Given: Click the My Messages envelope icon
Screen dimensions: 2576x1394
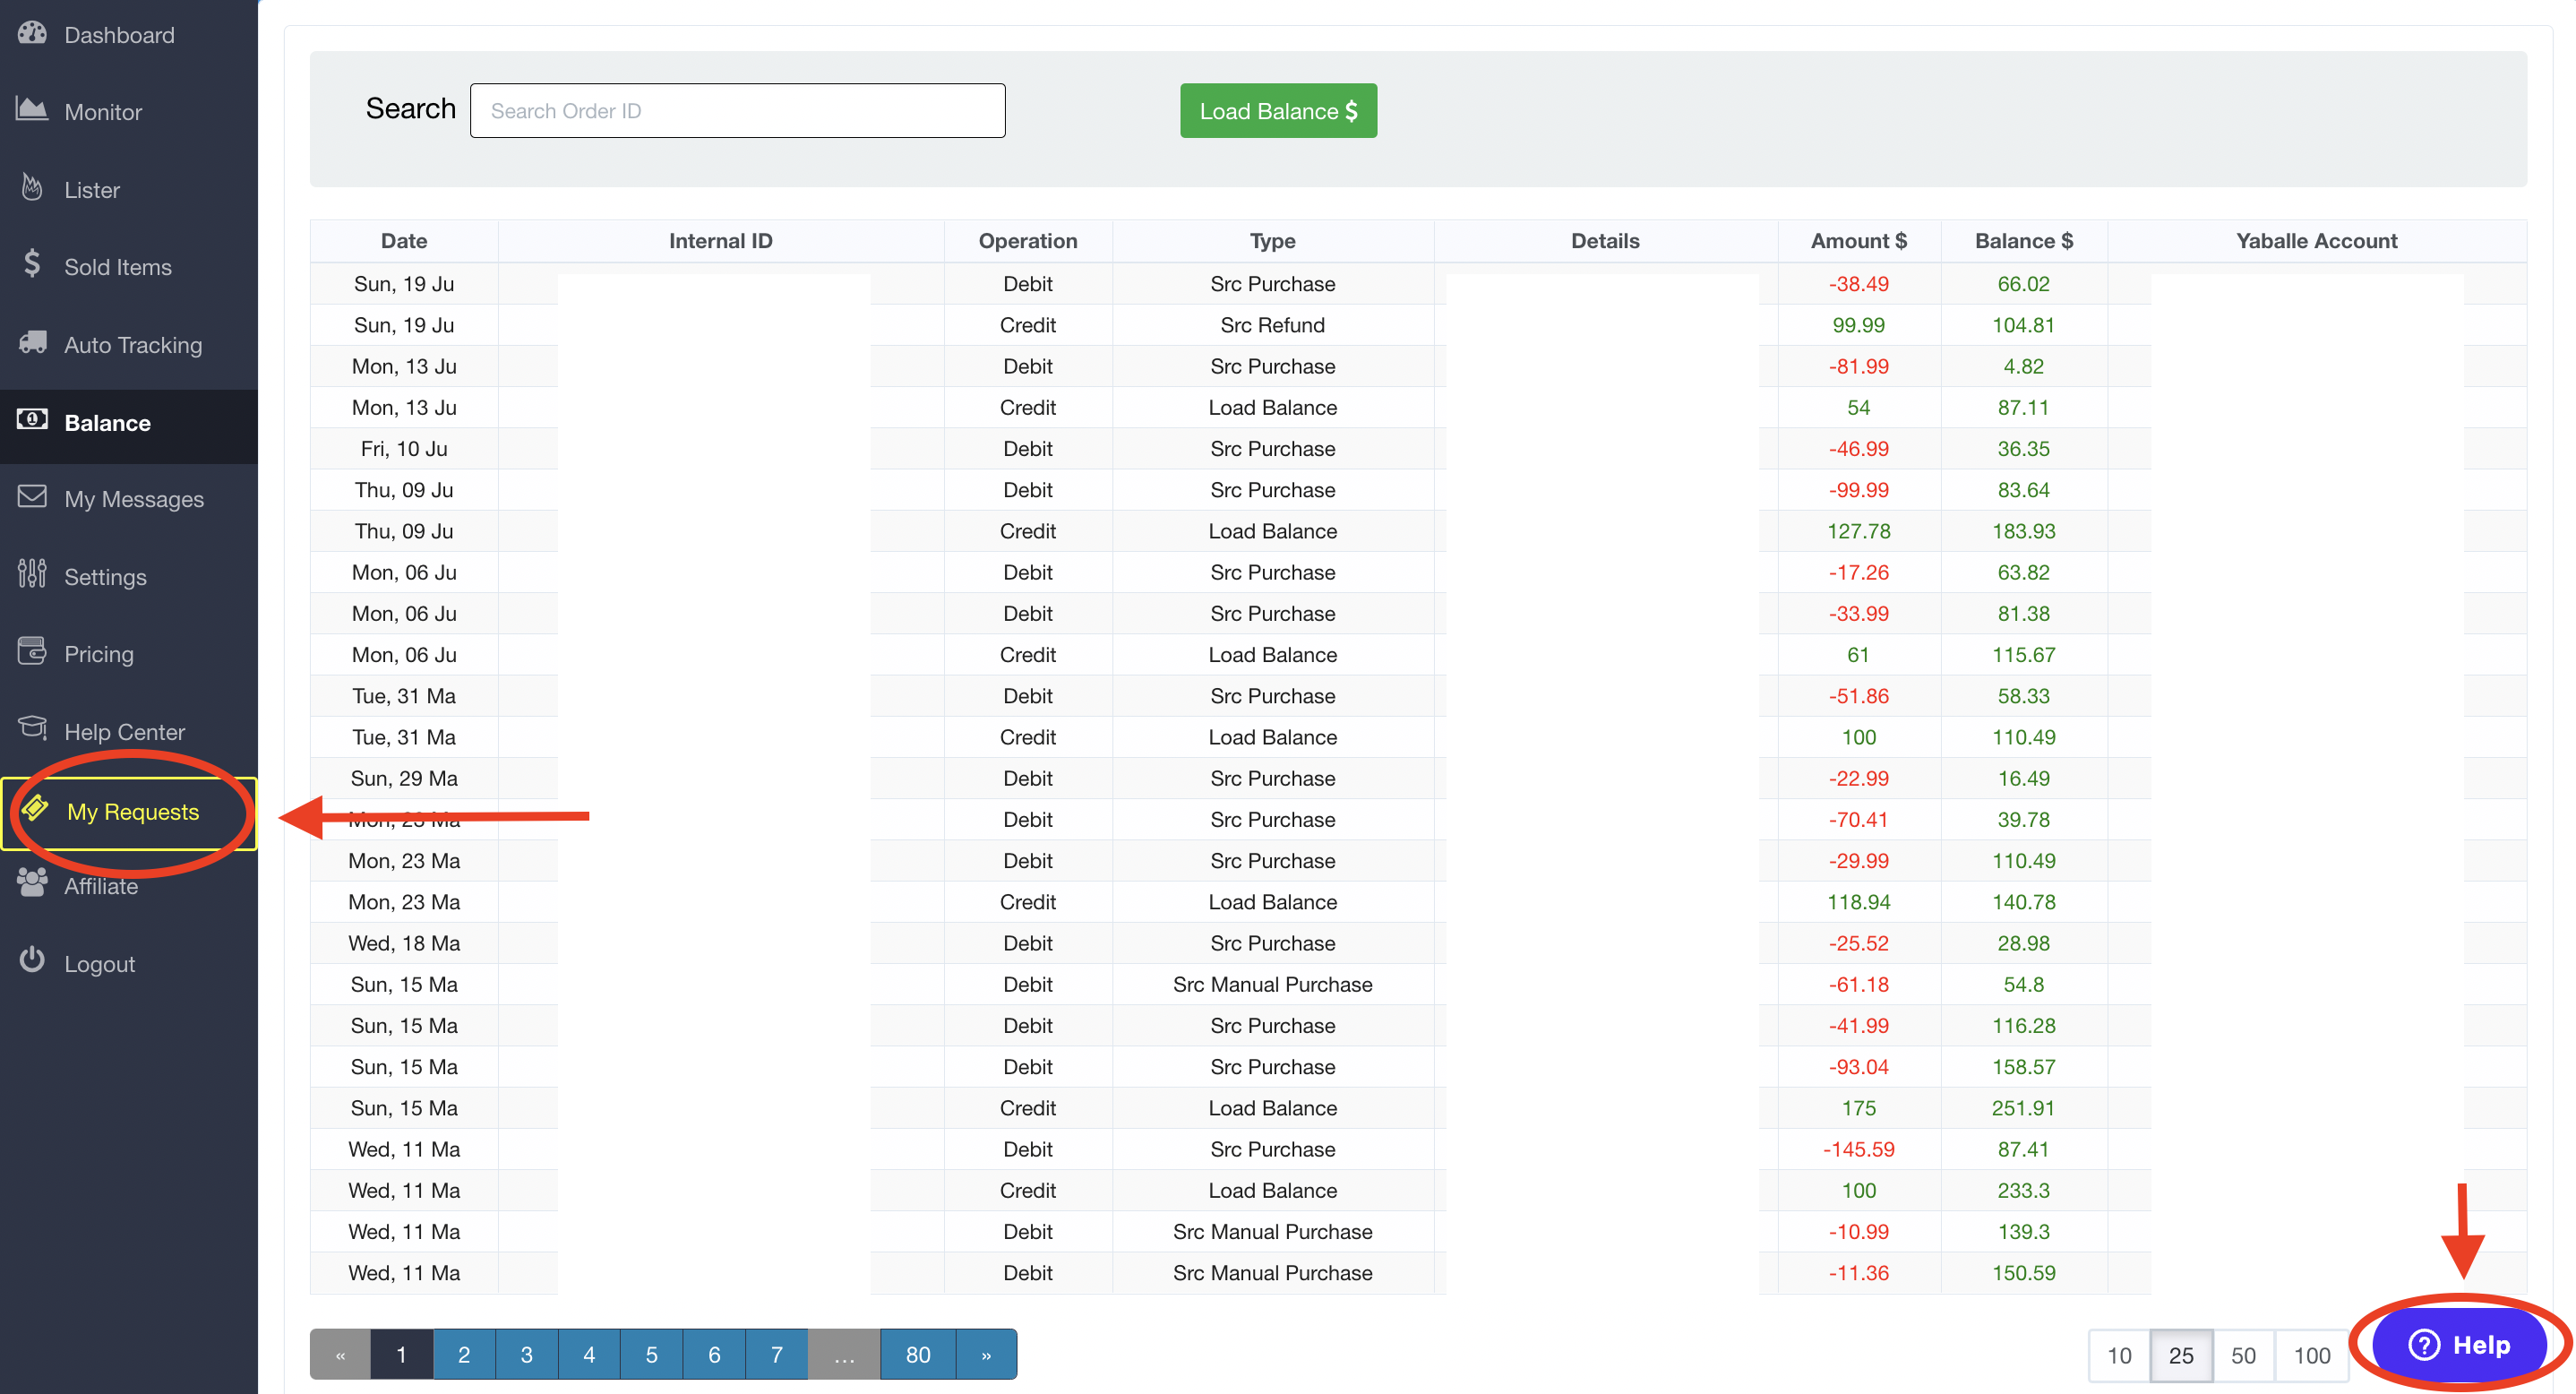Looking at the screenshot, I should coord(32,497).
